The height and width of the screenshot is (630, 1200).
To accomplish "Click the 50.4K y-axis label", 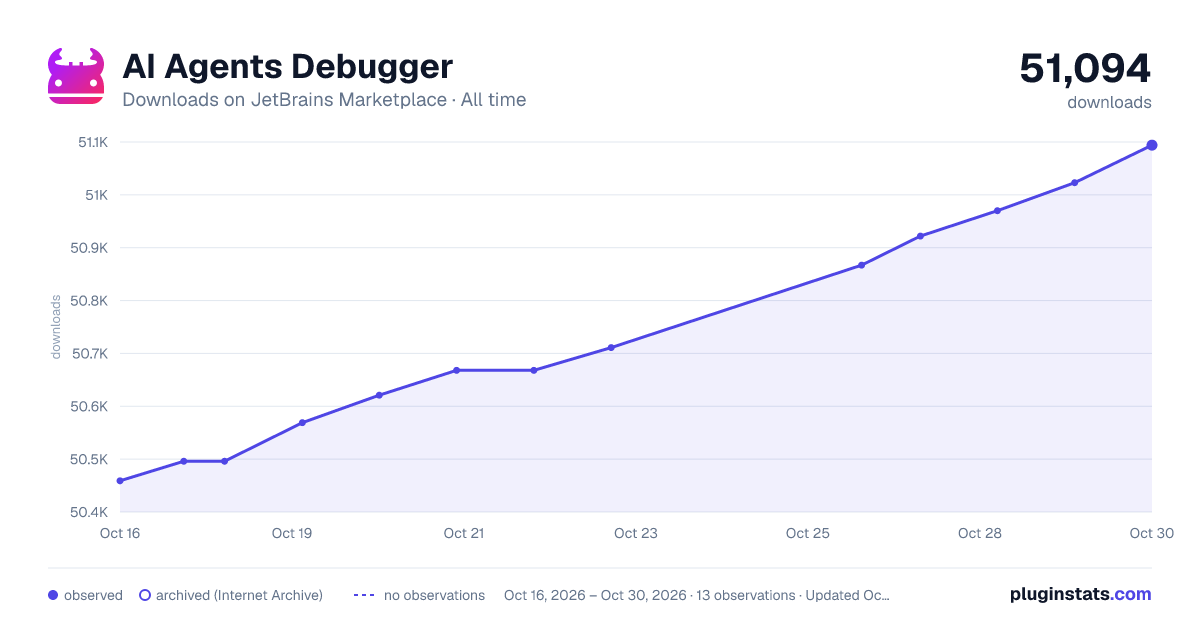I will coord(89,512).
